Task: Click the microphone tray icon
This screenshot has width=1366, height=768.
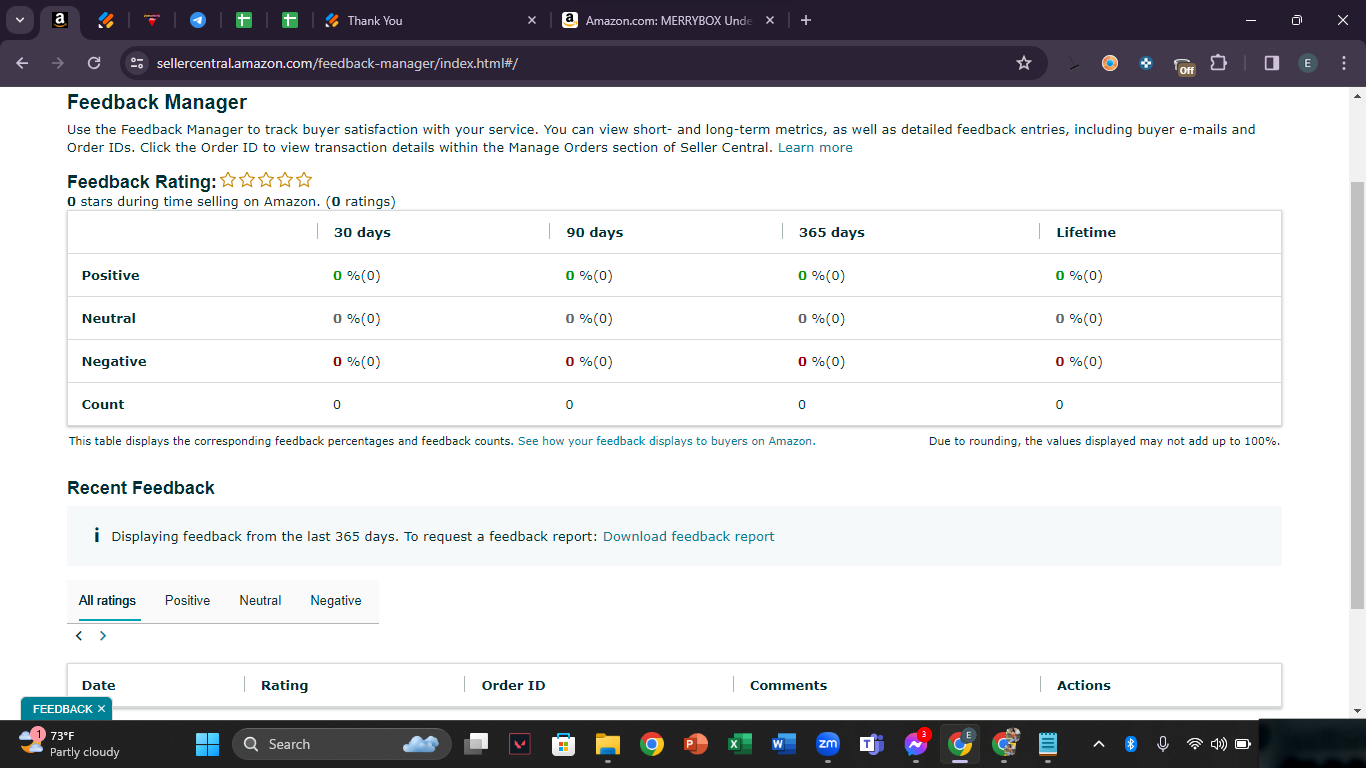Action: (x=1162, y=744)
